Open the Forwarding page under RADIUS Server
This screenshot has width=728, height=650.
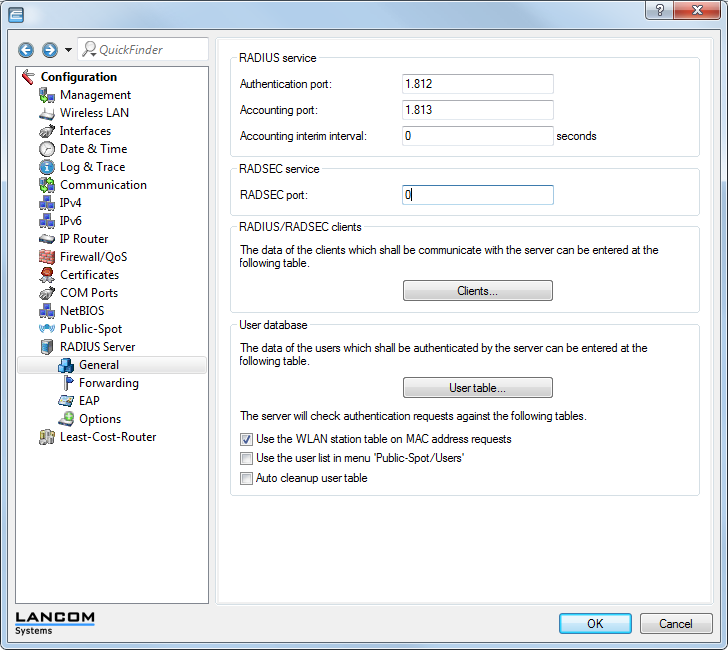point(108,383)
